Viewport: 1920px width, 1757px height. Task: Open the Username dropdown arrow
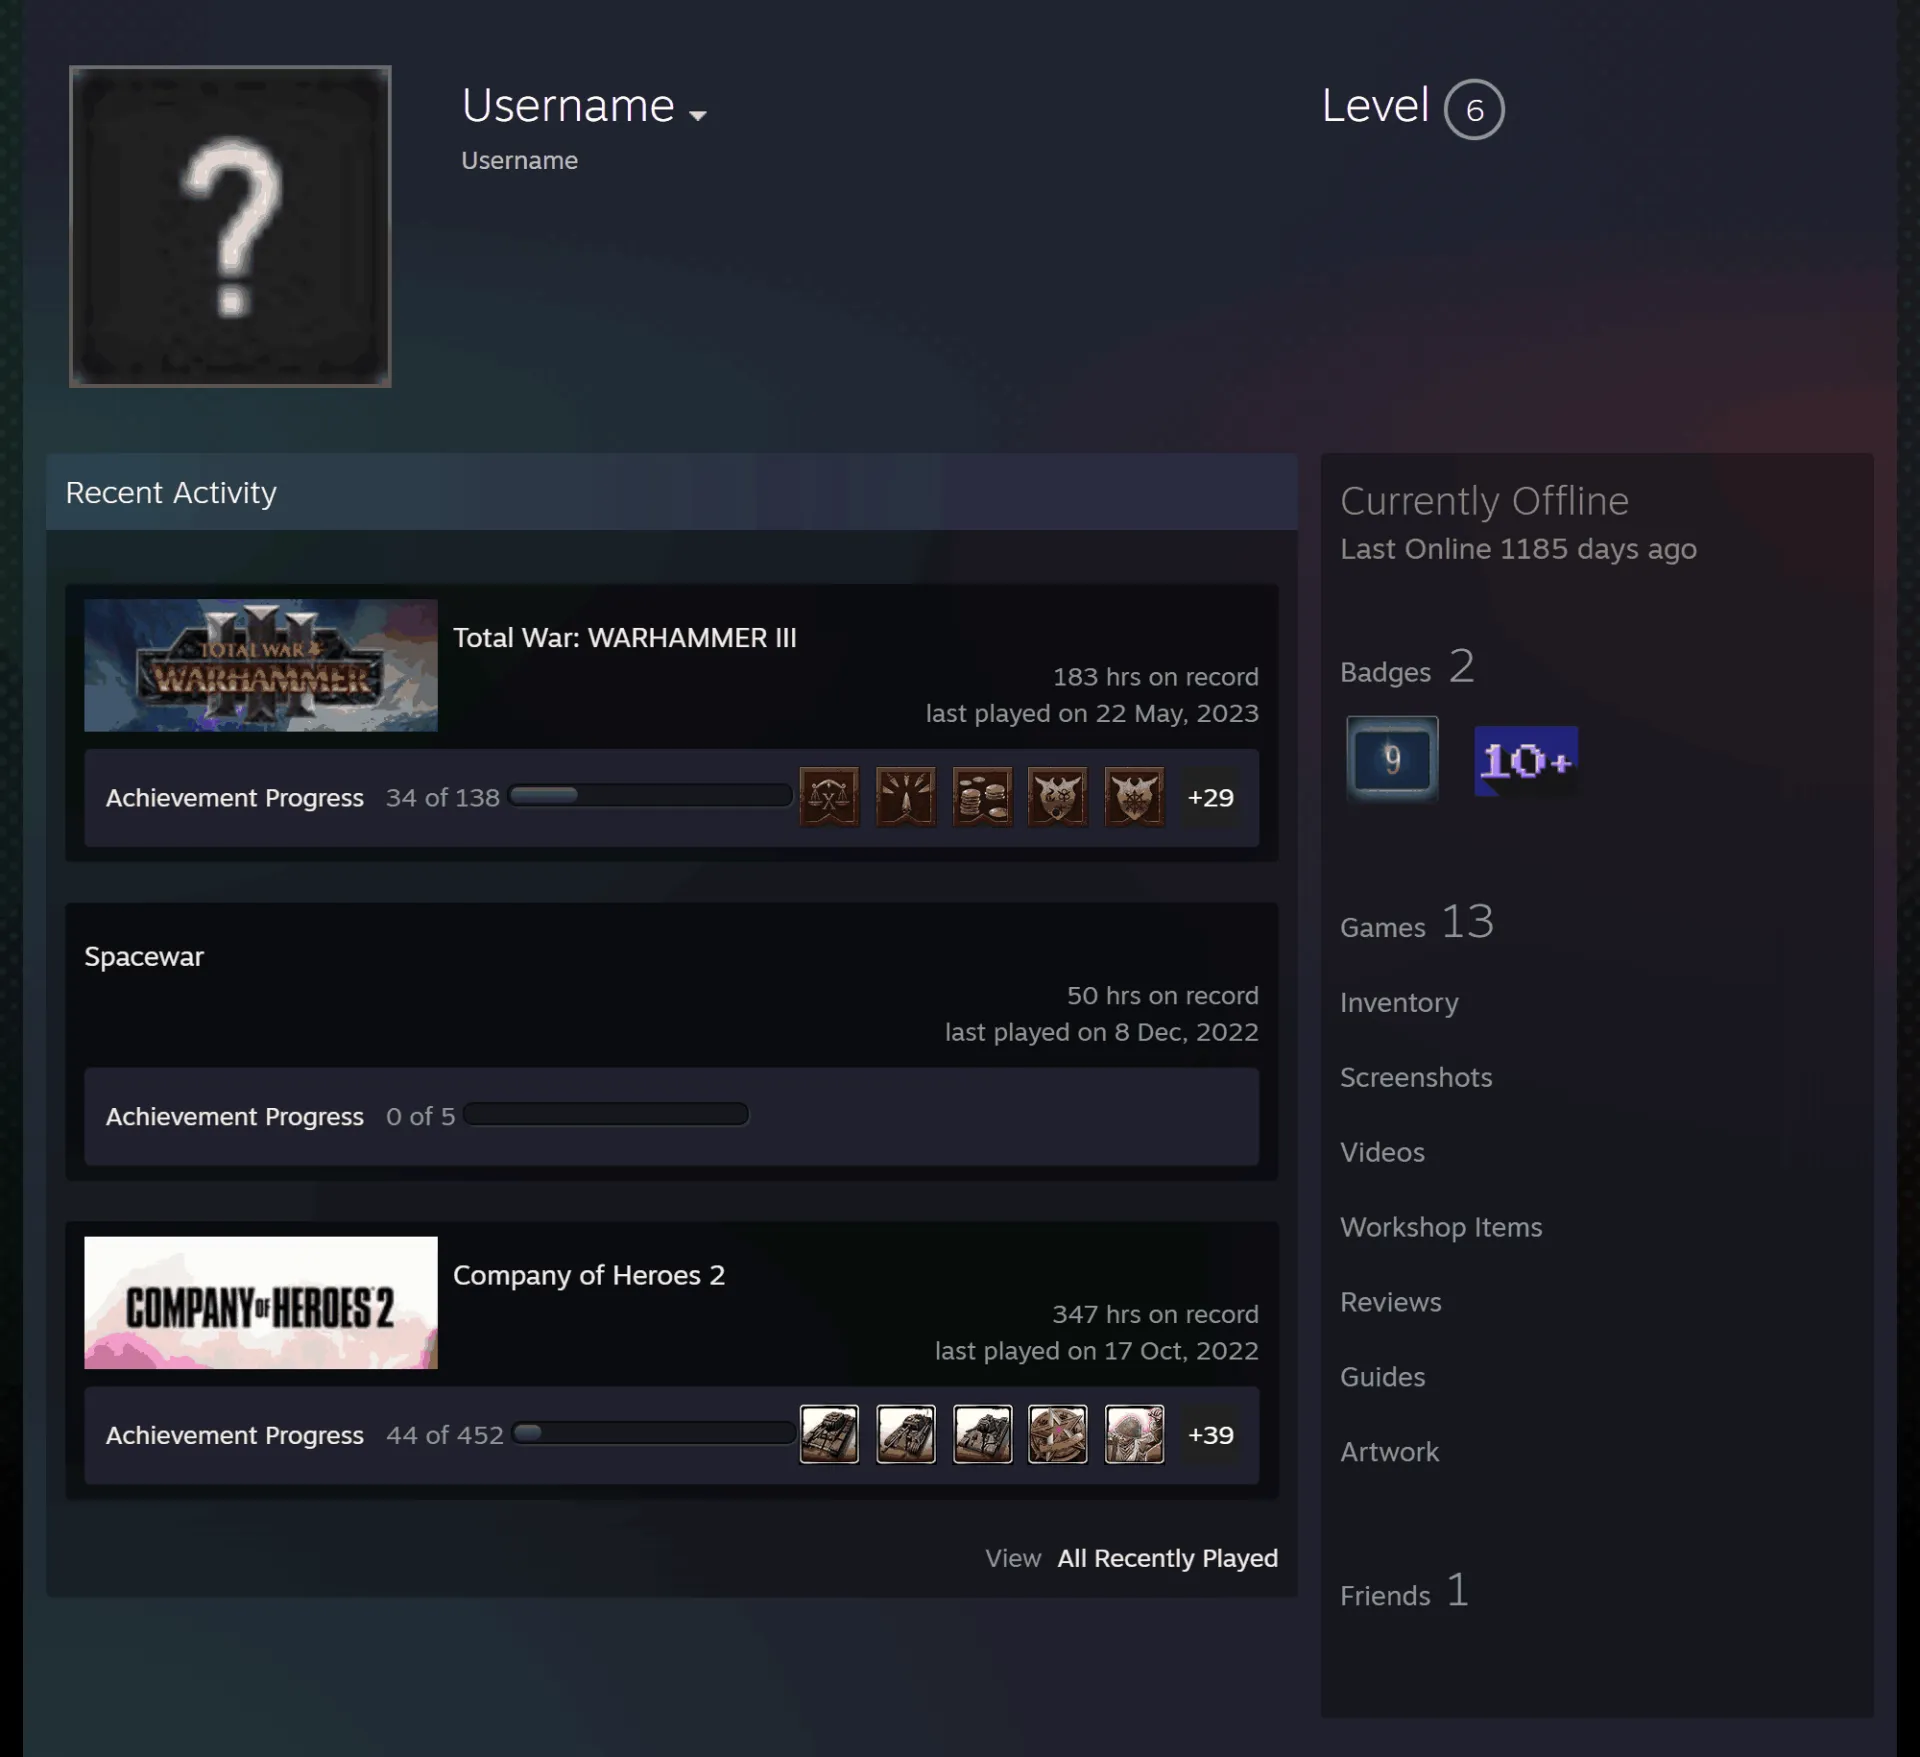click(x=698, y=115)
